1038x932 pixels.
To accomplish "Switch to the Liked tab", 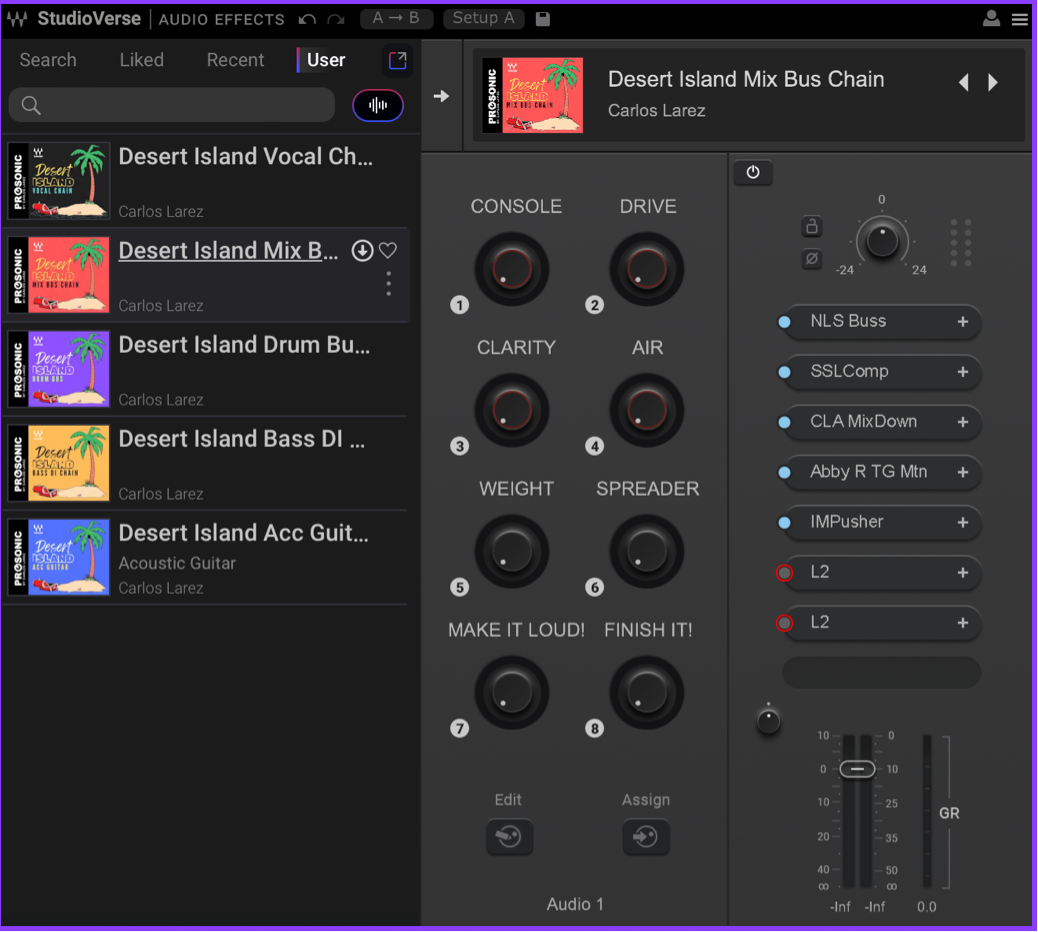I will click(x=141, y=60).
